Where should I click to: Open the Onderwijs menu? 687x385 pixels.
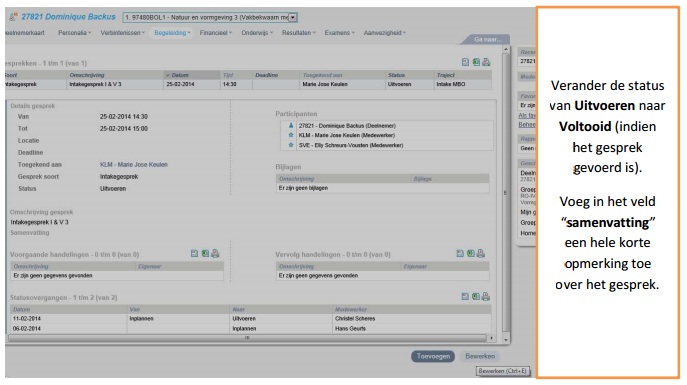pyautogui.click(x=257, y=32)
